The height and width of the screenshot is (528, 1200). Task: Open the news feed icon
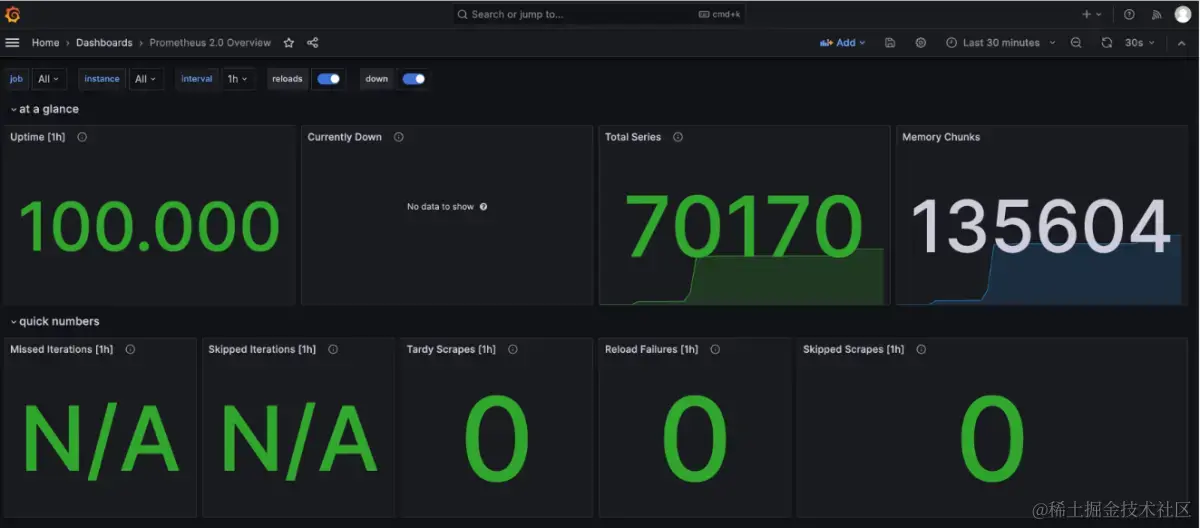pos(1157,14)
